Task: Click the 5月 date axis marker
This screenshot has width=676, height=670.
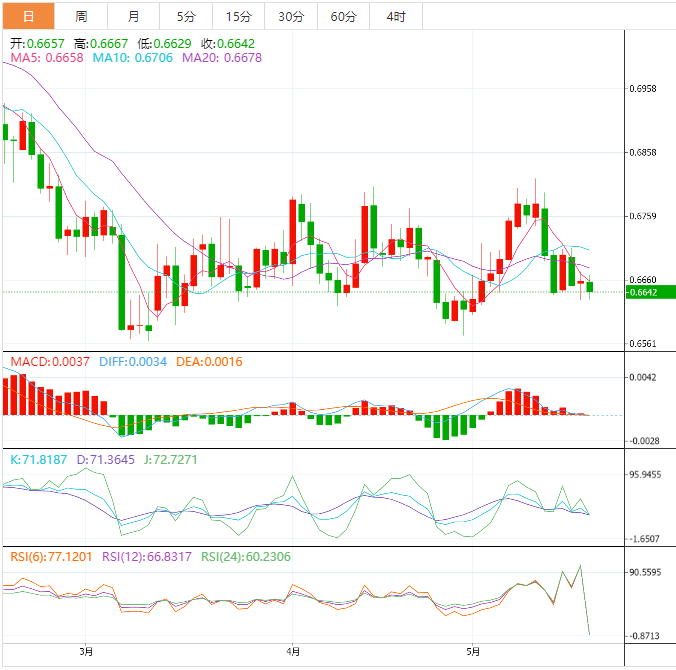Action: point(474,651)
